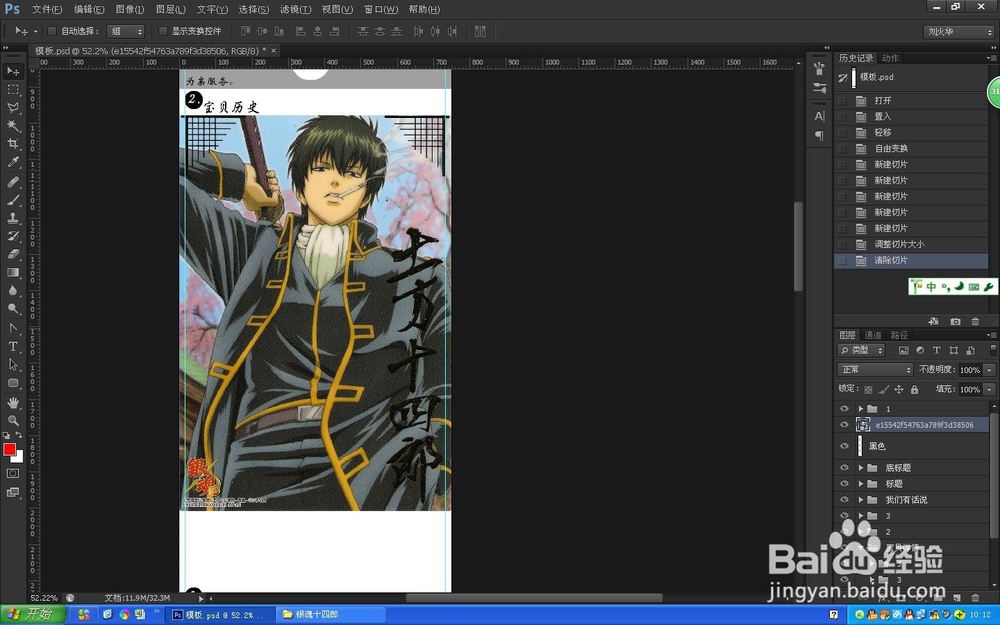Open the 文件(F) menu
1000x625 pixels.
(x=47, y=9)
